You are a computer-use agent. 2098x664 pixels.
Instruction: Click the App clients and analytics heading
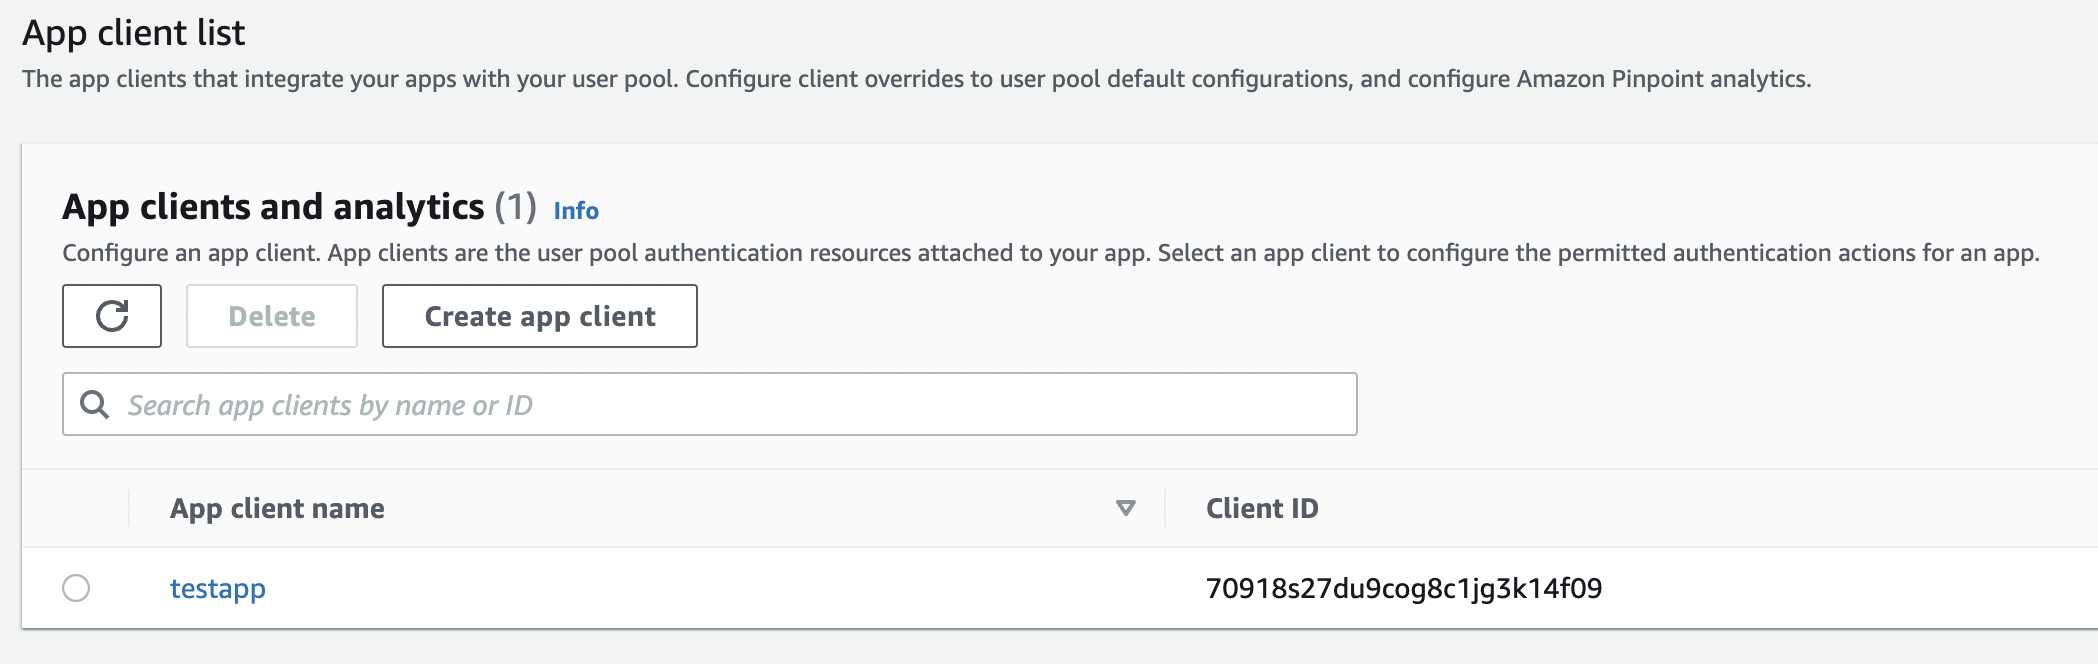pos(273,207)
